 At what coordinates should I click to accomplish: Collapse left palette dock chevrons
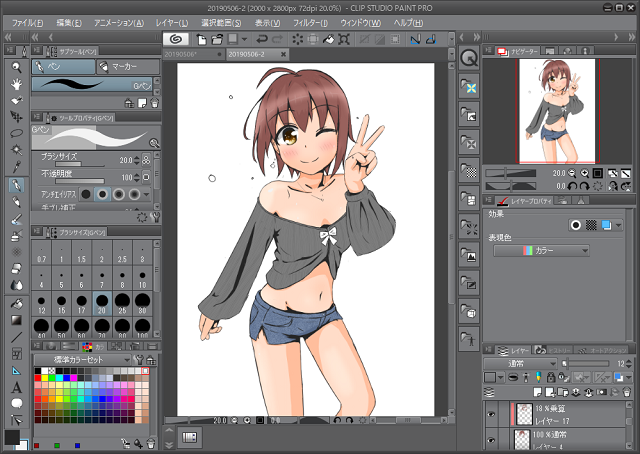point(8,37)
